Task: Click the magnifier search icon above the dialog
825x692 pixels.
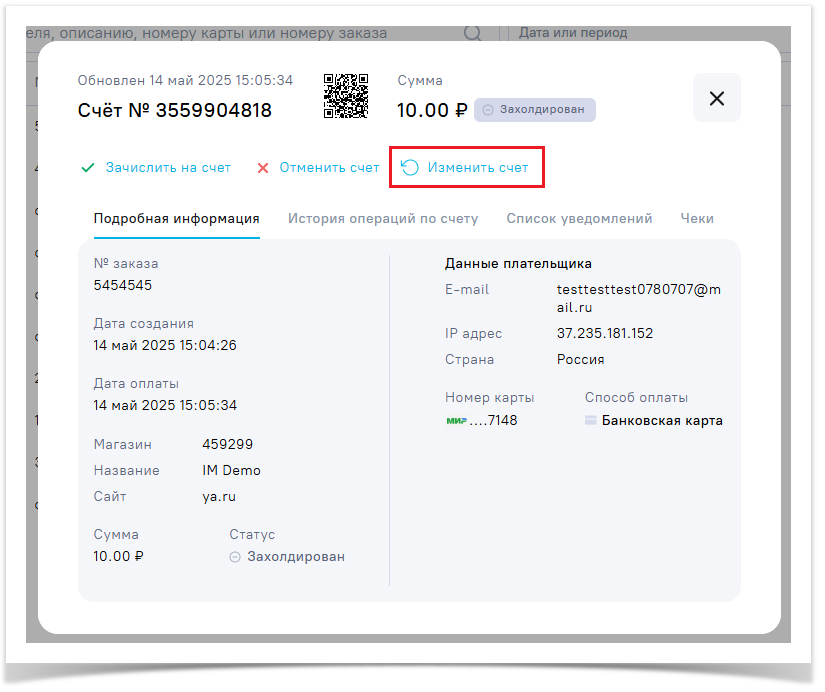Action: point(473,33)
